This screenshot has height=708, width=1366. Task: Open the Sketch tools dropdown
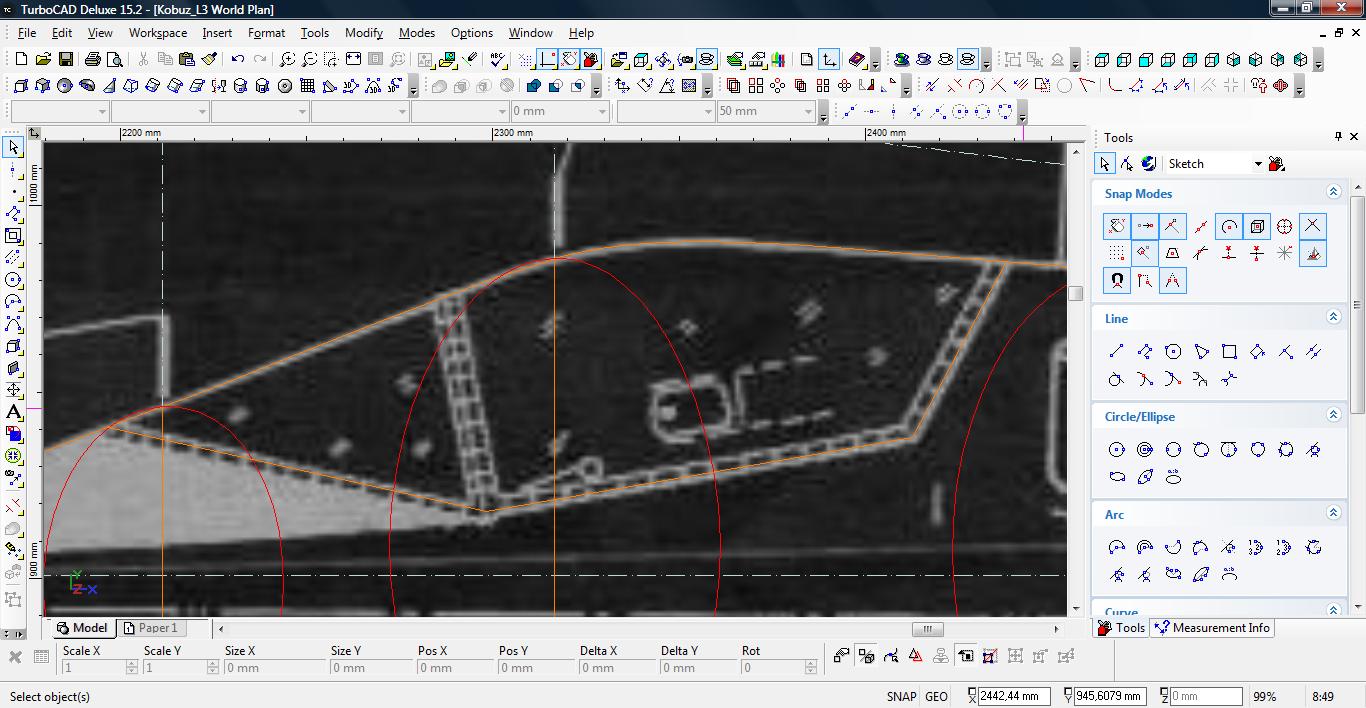(x=1258, y=164)
